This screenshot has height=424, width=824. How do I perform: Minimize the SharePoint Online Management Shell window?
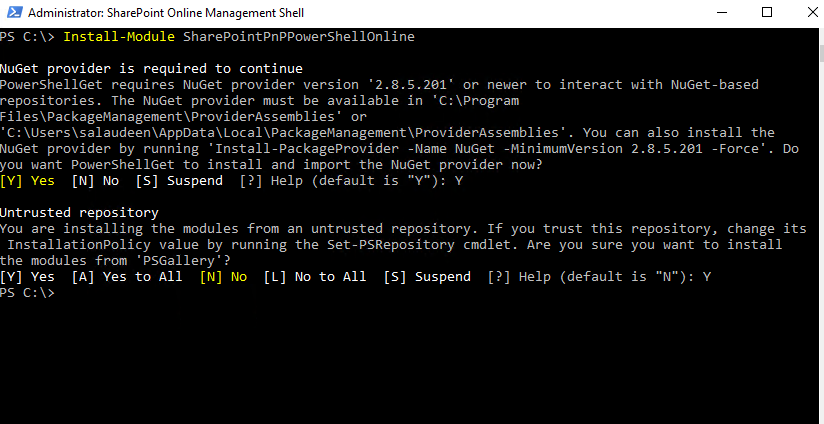pyautogui.click(x=720, y=13)
